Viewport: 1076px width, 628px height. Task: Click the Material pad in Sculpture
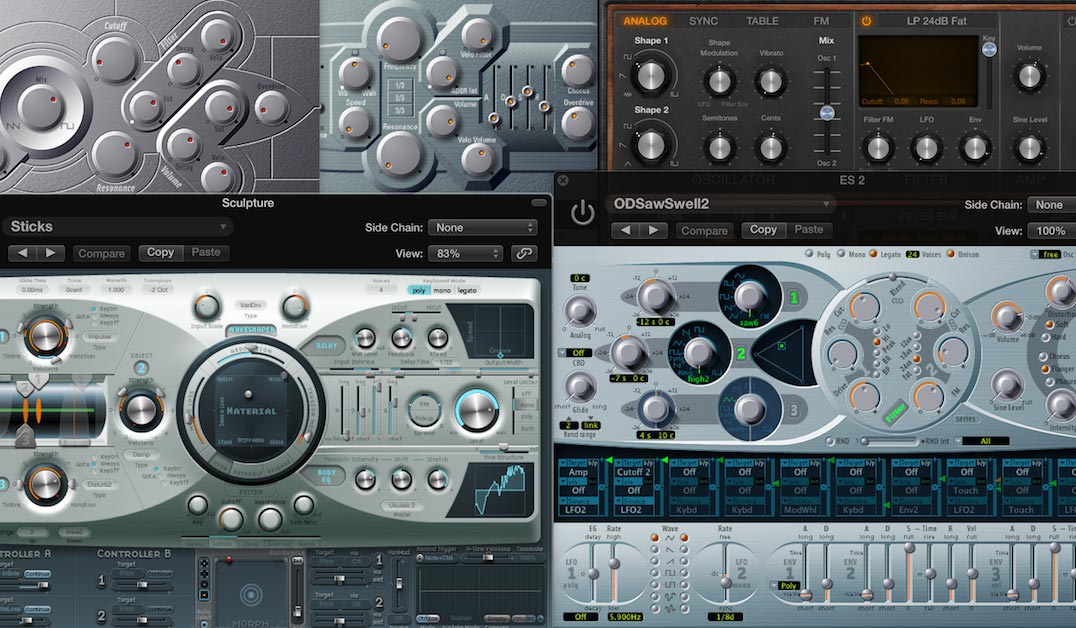click(x=251, y=410)
